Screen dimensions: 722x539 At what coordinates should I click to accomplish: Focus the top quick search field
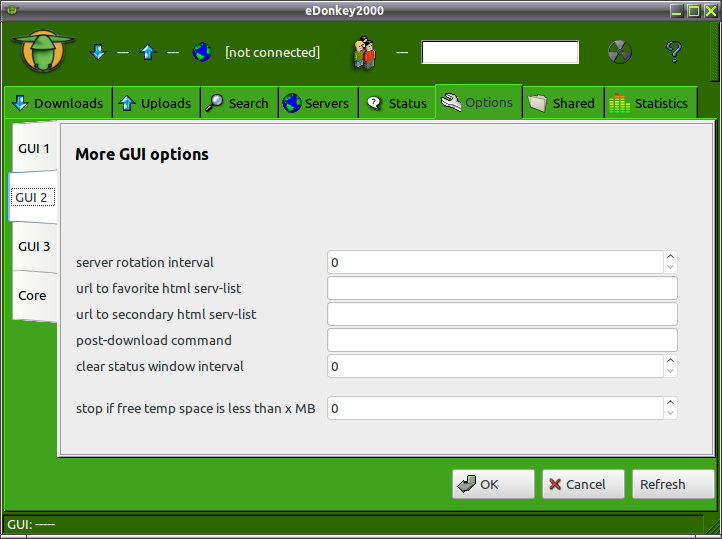(x=500, y=52)
